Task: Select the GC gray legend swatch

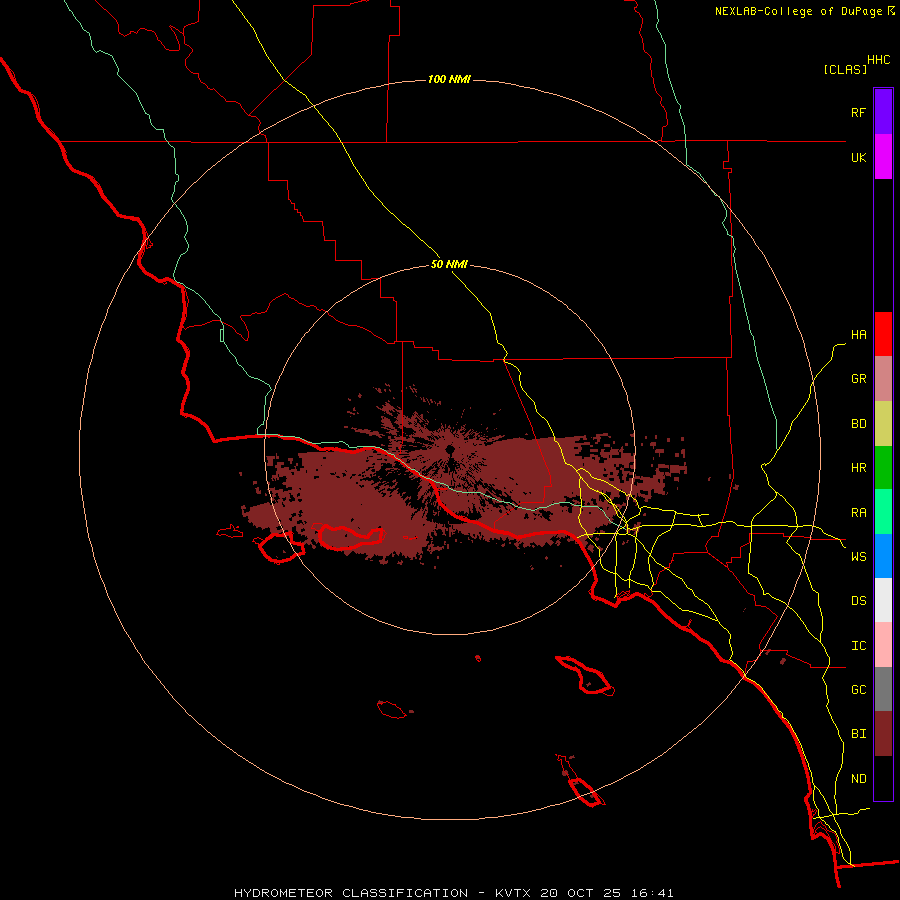Action: pyautogui.click(x=883, y=689)
